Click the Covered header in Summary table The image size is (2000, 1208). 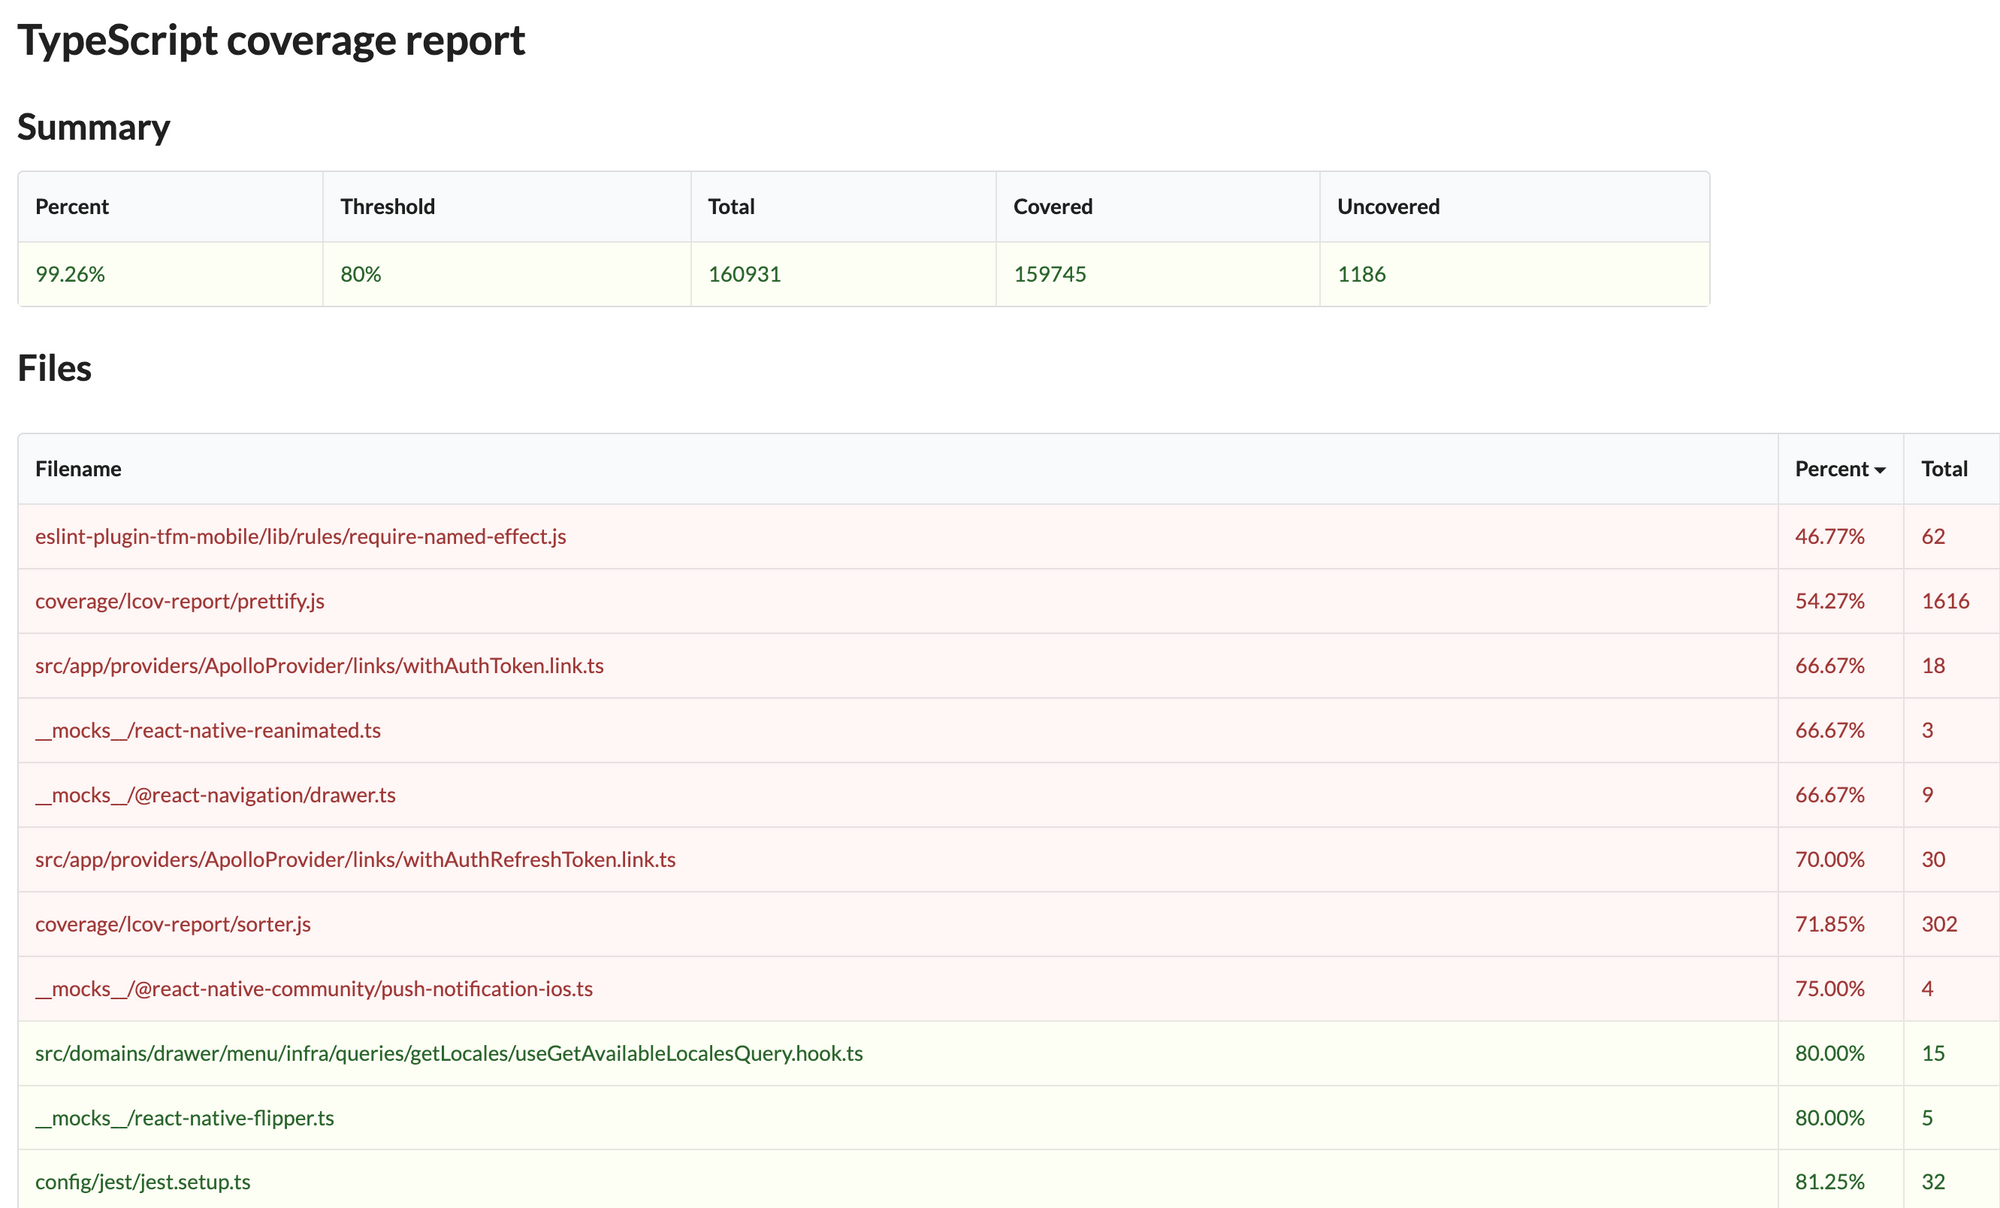tap(1052, 207)
